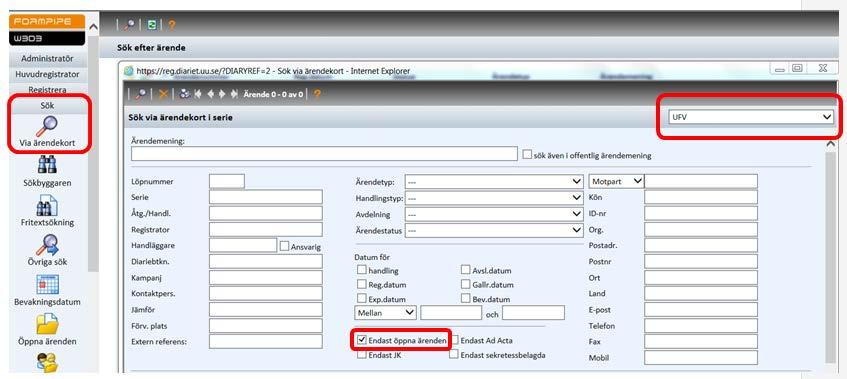This screenshot has width=847, height=379.
Task: Check the 'Endast JK' box
Action: pos(362,355)
